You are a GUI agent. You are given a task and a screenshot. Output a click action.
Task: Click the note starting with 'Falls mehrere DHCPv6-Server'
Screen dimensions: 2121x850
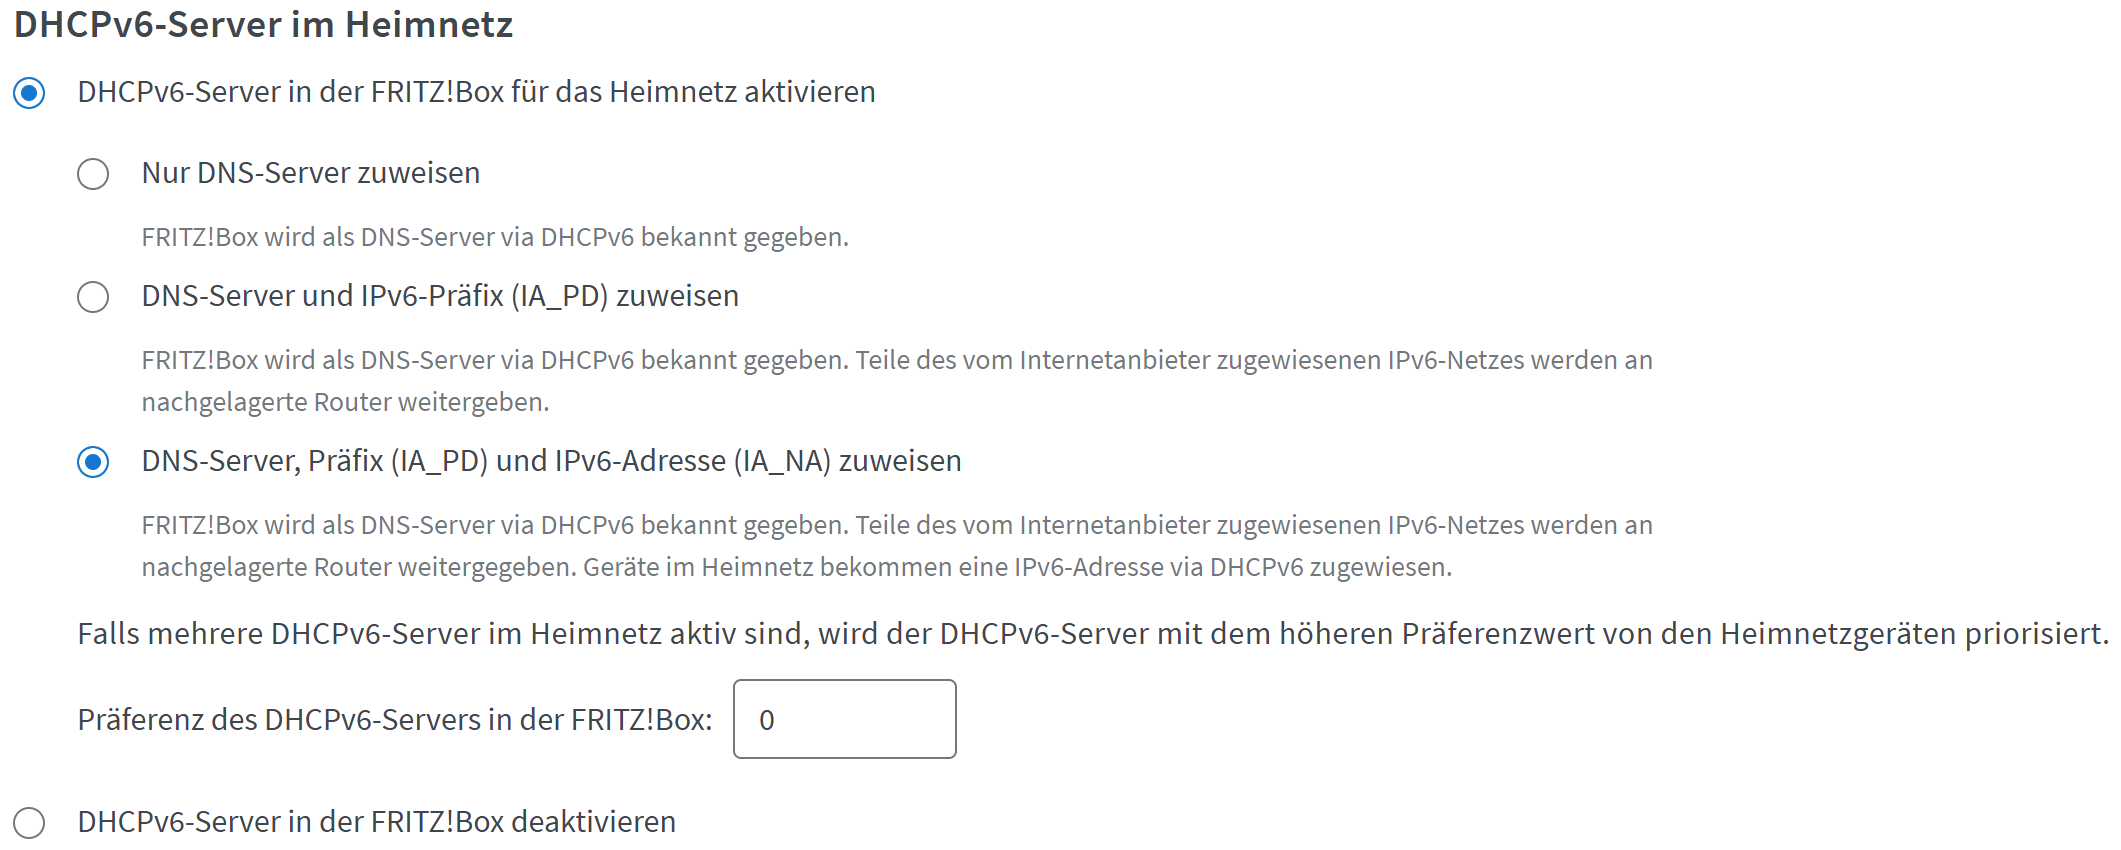(1092, 634)
